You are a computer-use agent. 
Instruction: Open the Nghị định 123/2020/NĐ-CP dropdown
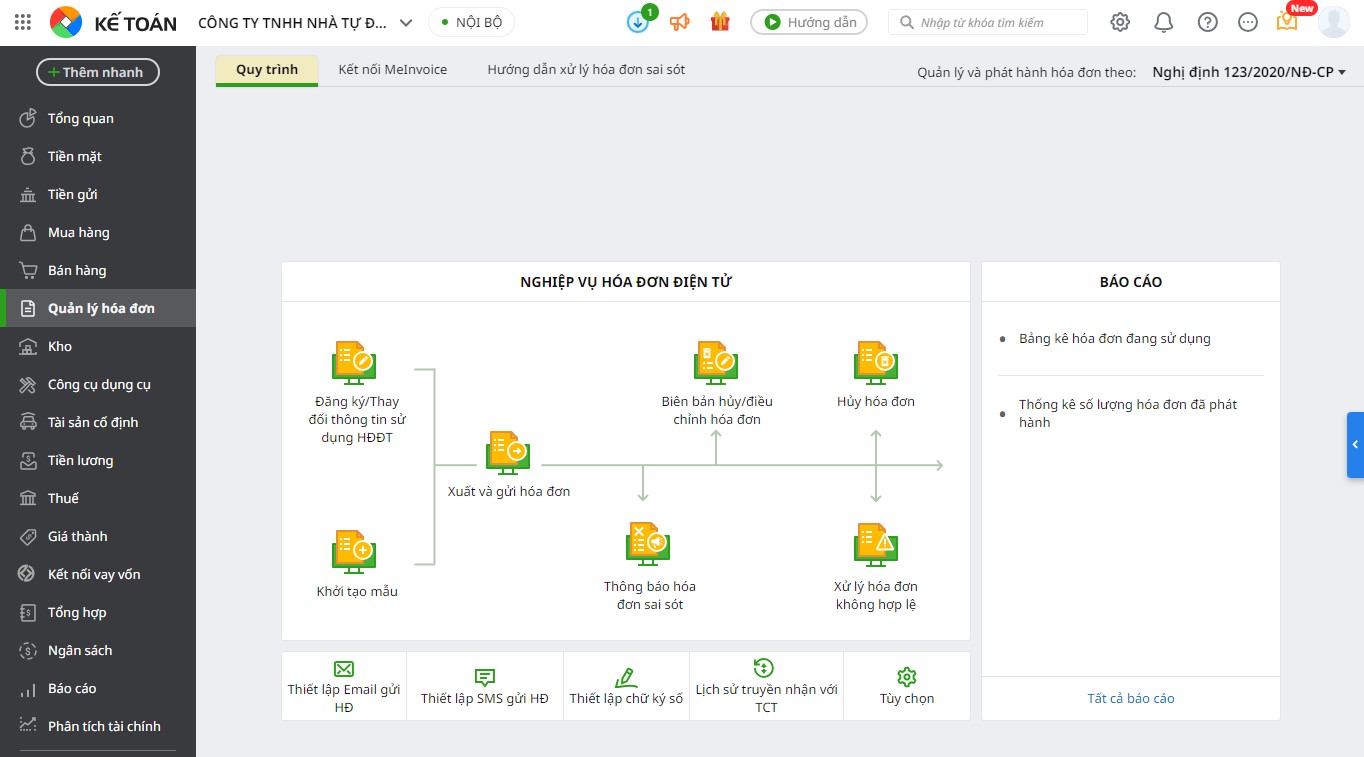(x=1249, y=72)
